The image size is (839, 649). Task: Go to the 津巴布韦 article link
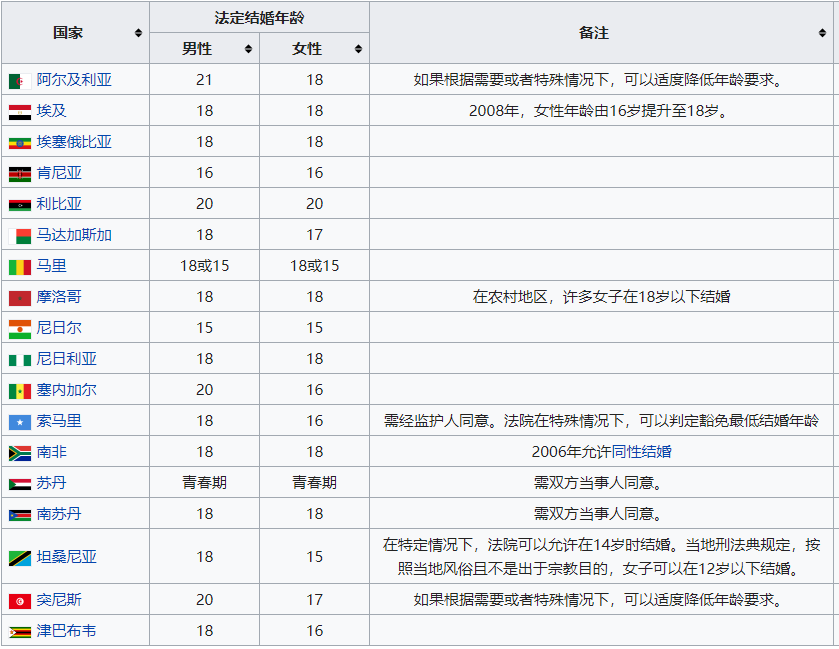click(x=66, y=631)
